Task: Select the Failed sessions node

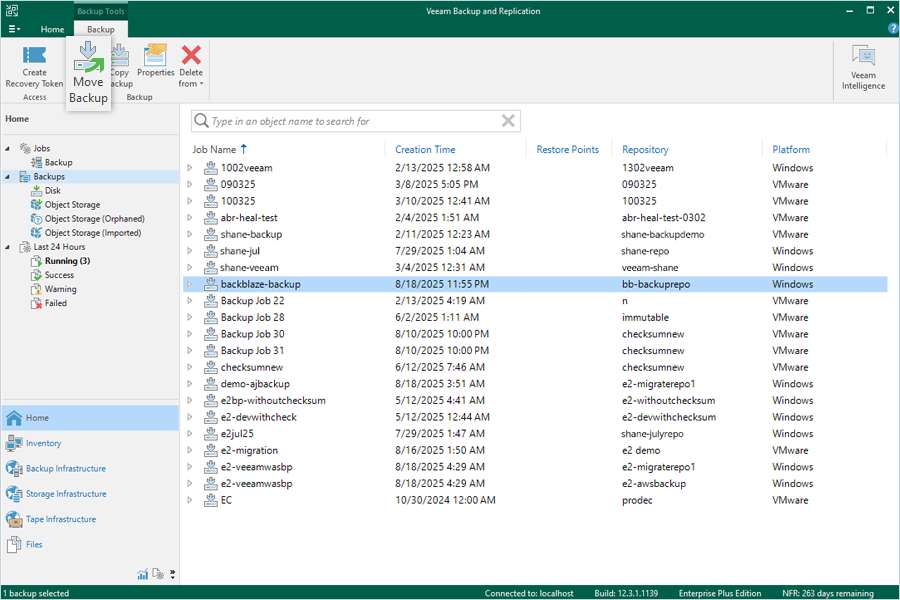Action: (x=49, y=303)
